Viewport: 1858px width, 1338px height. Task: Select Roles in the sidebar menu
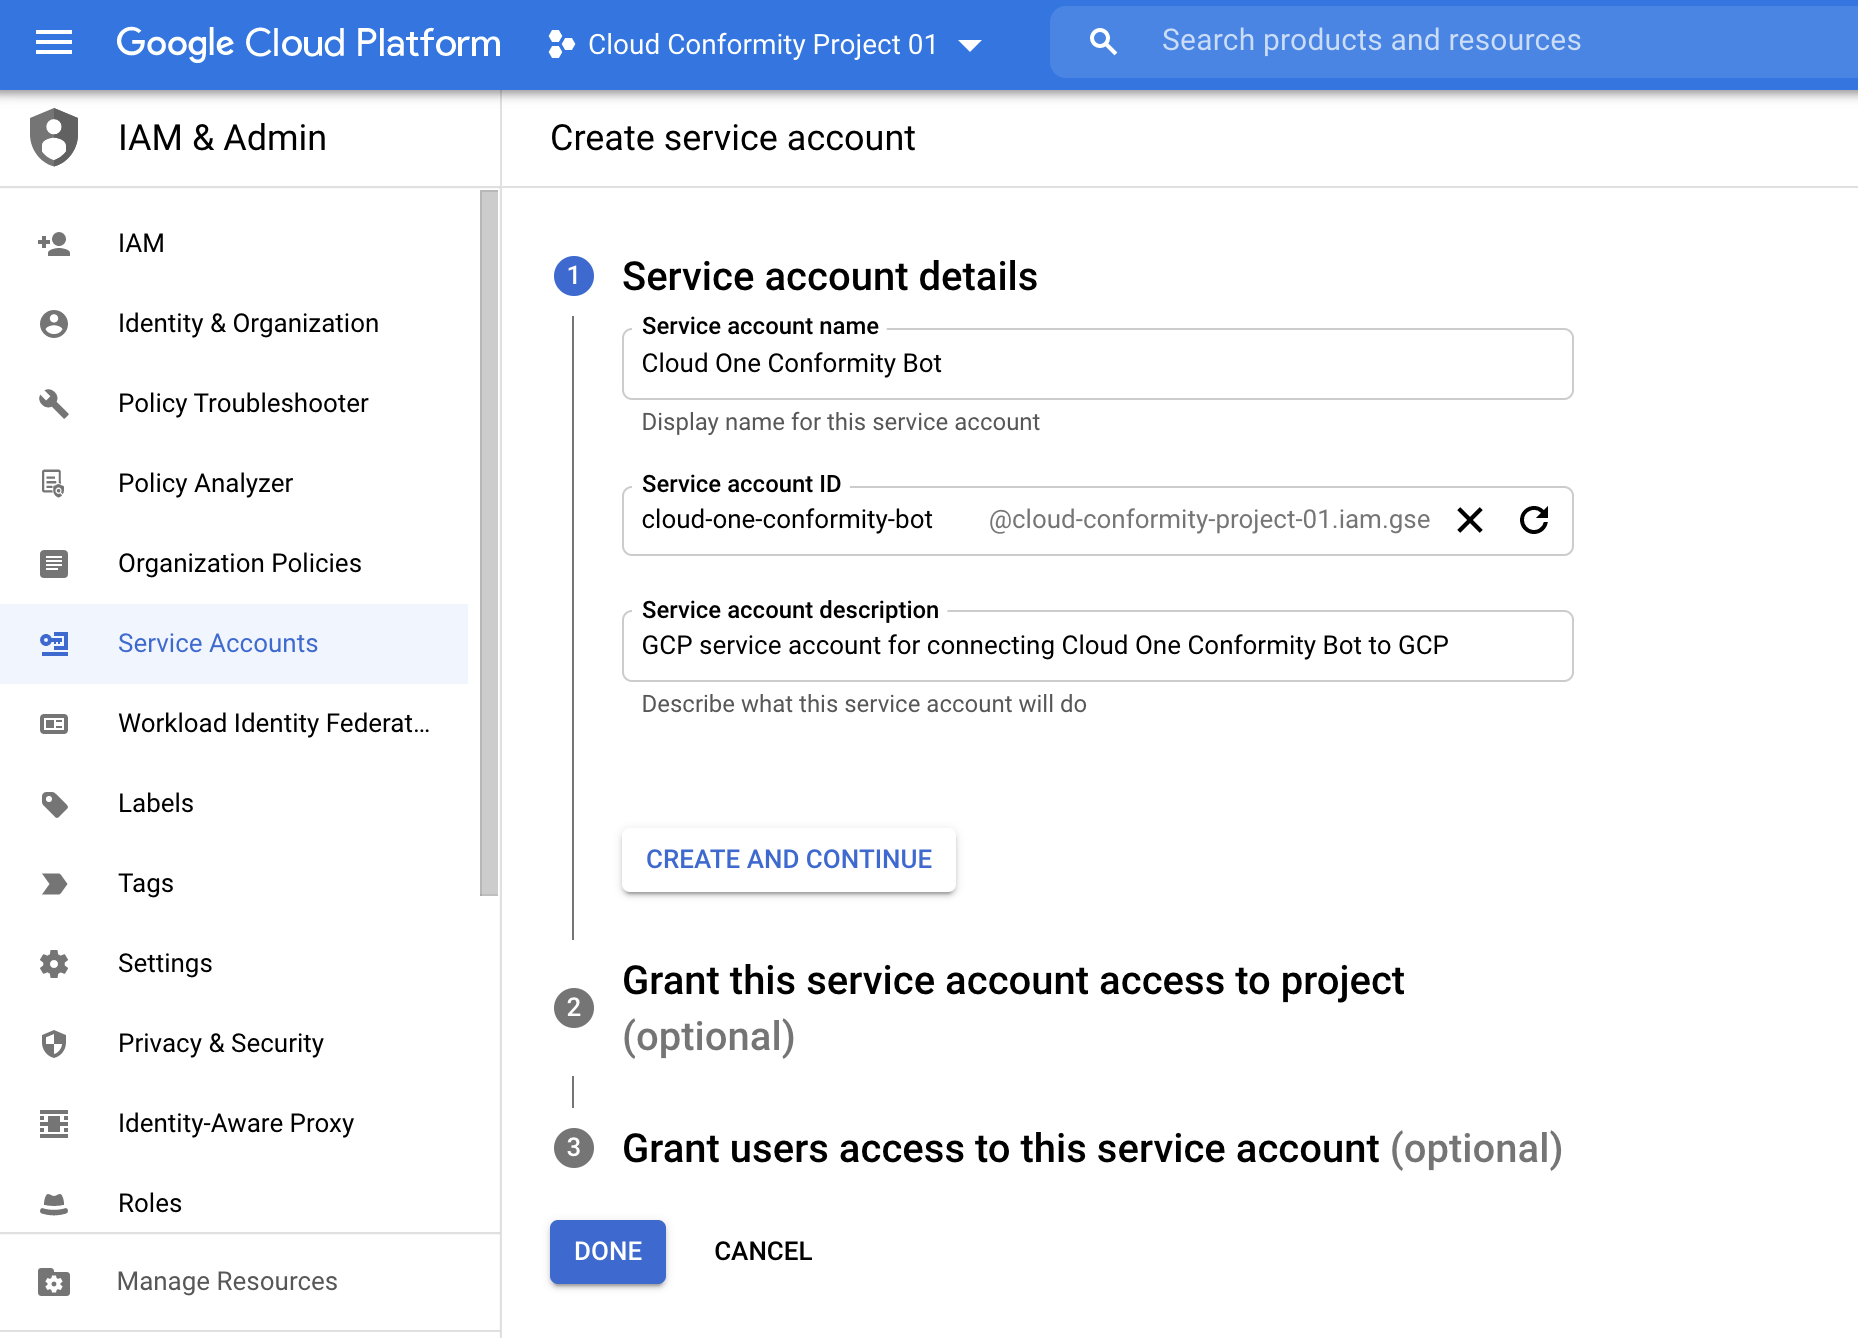pyautogui.click(x=150, y=1203)
